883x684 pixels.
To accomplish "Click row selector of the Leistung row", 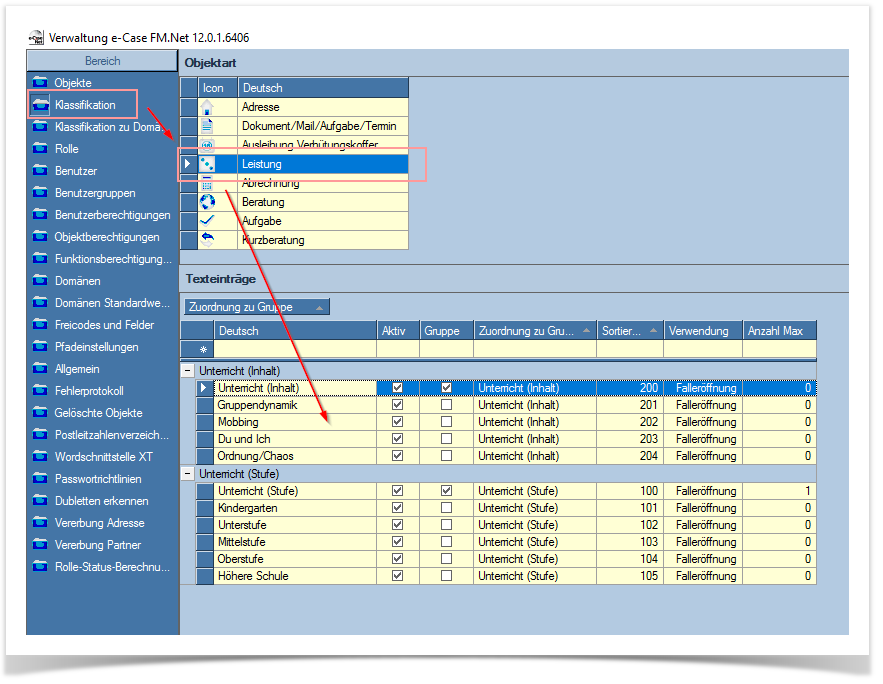I will point(189,164).
